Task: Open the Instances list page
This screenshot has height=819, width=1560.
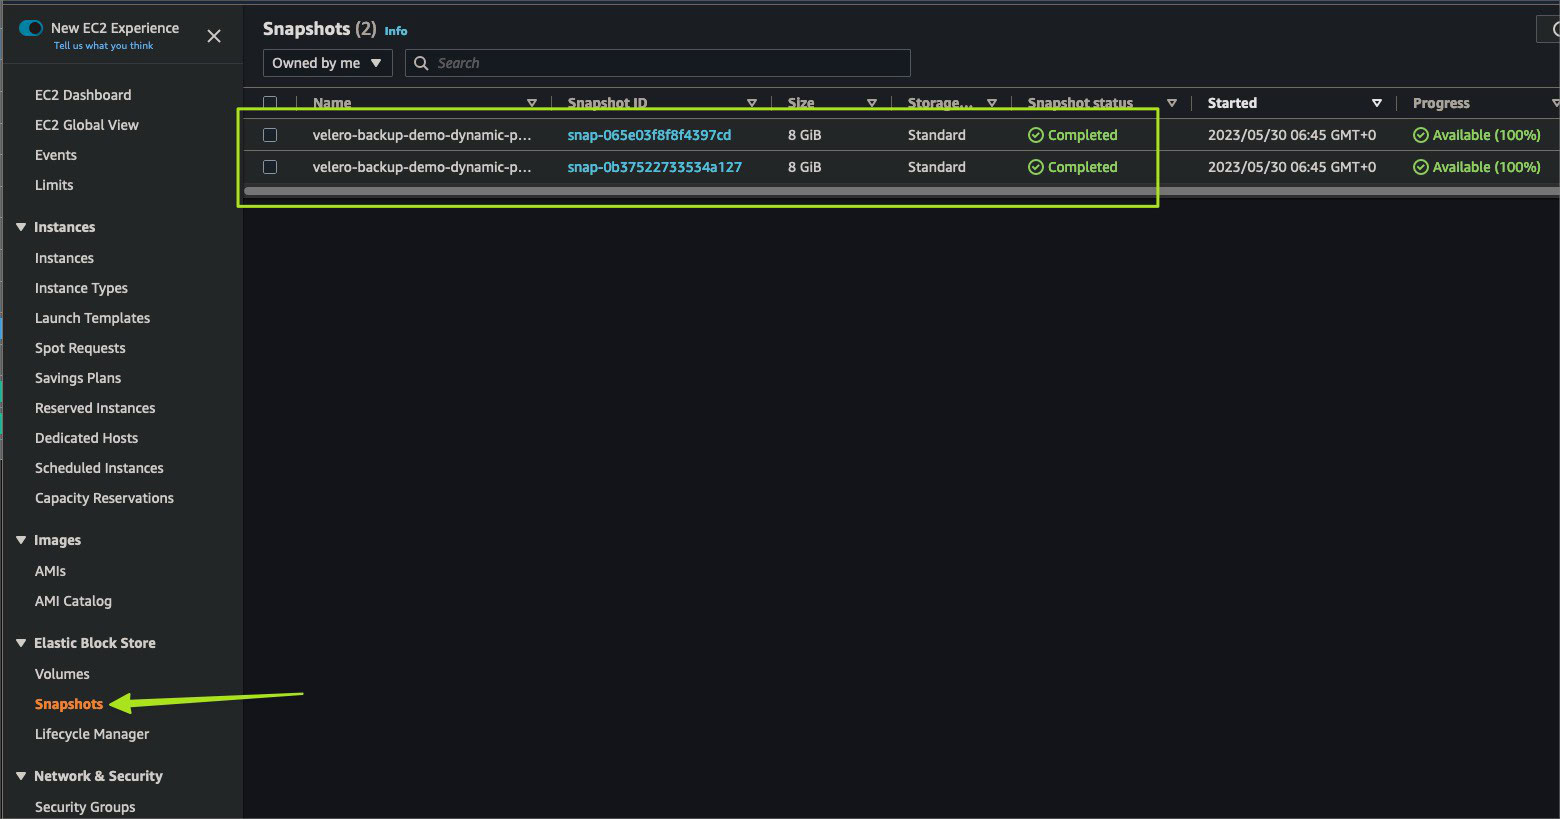Action: click(64, 258)
